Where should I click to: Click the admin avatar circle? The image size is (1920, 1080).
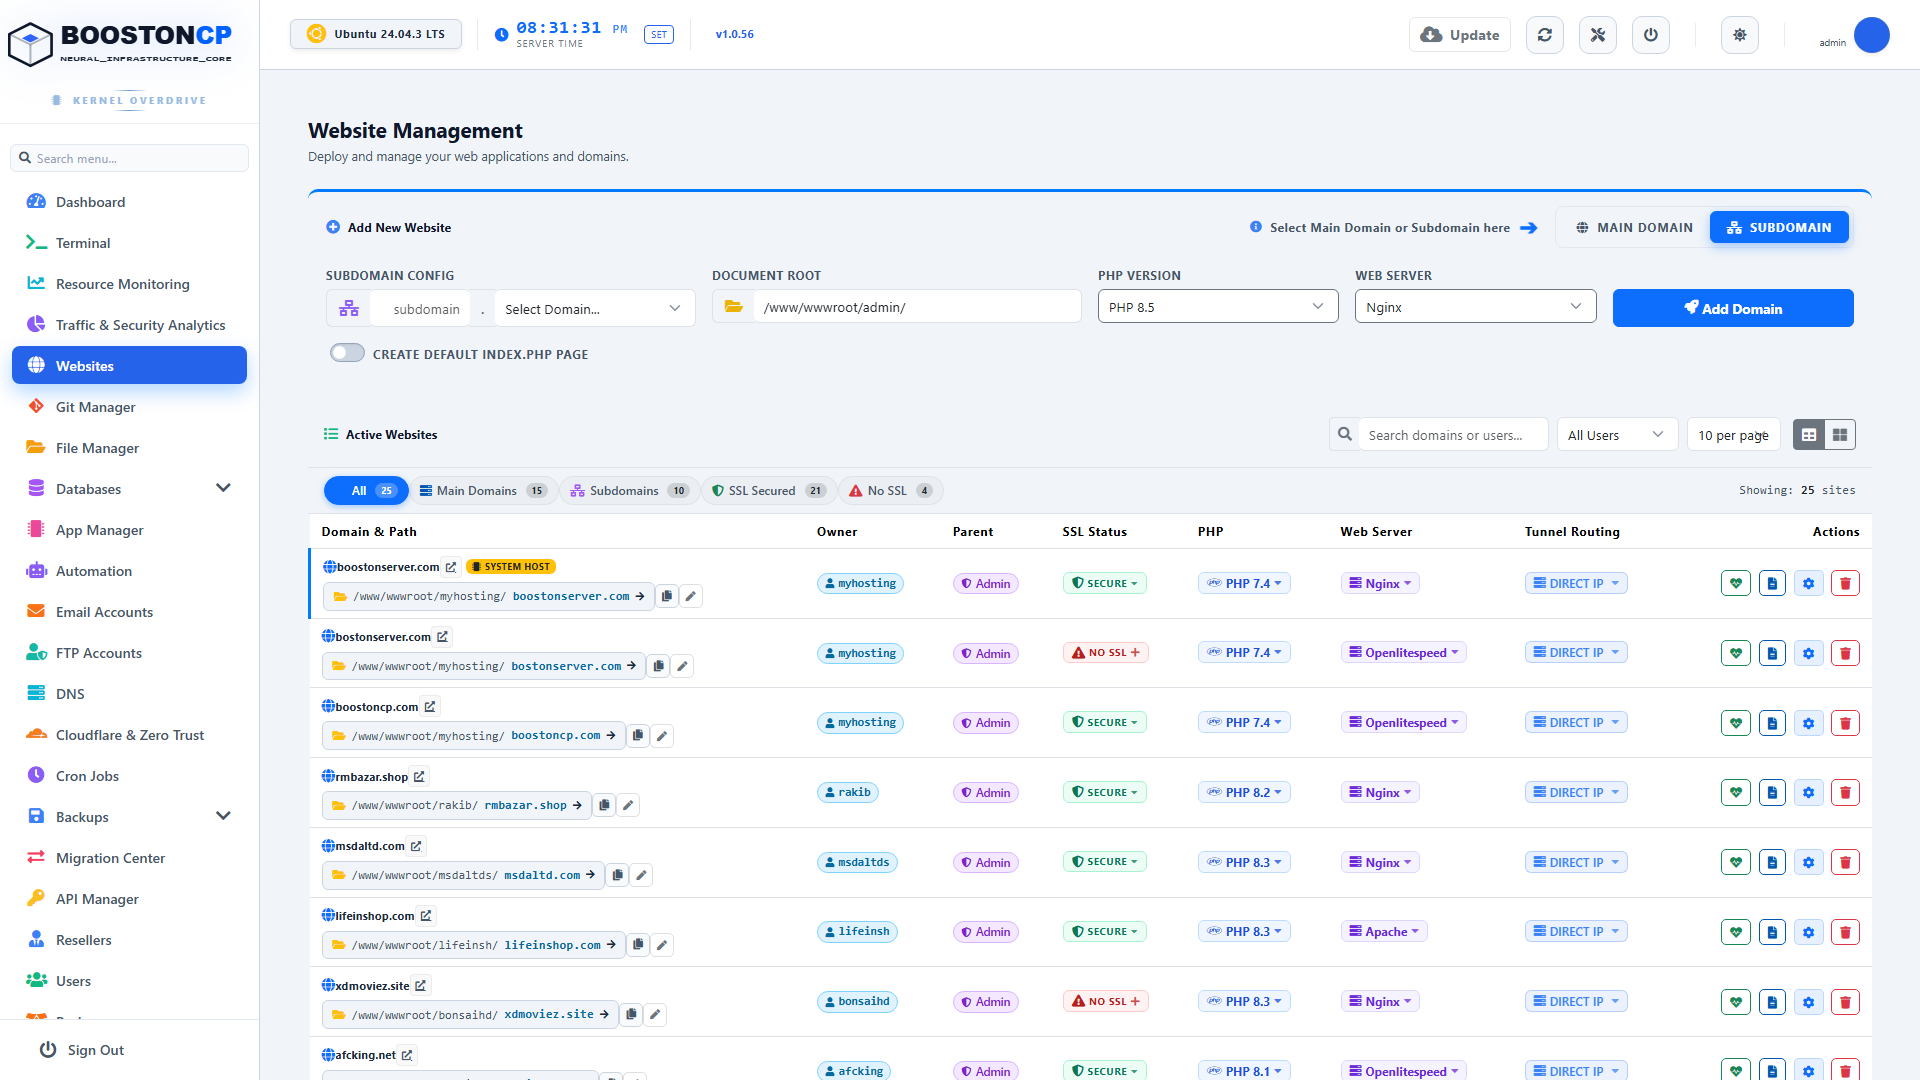pos(1871,35)
